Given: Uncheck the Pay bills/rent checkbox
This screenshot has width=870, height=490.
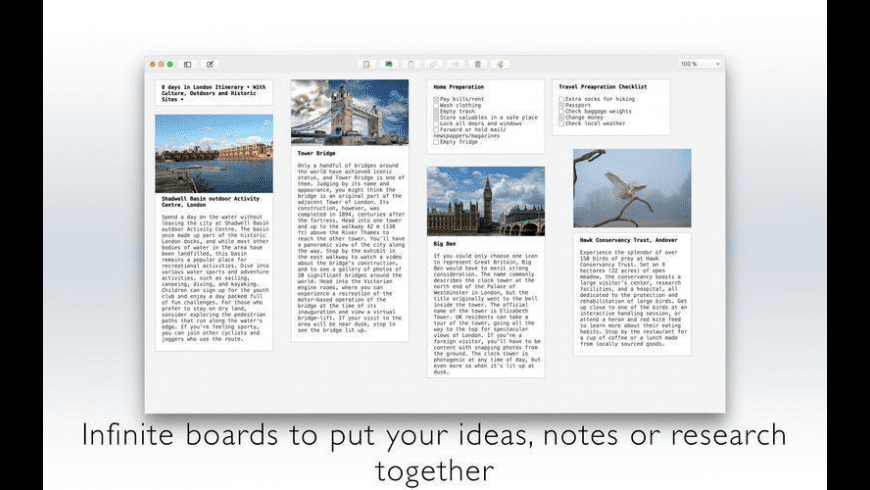Looking at the screenshot, I should (436, 99).
